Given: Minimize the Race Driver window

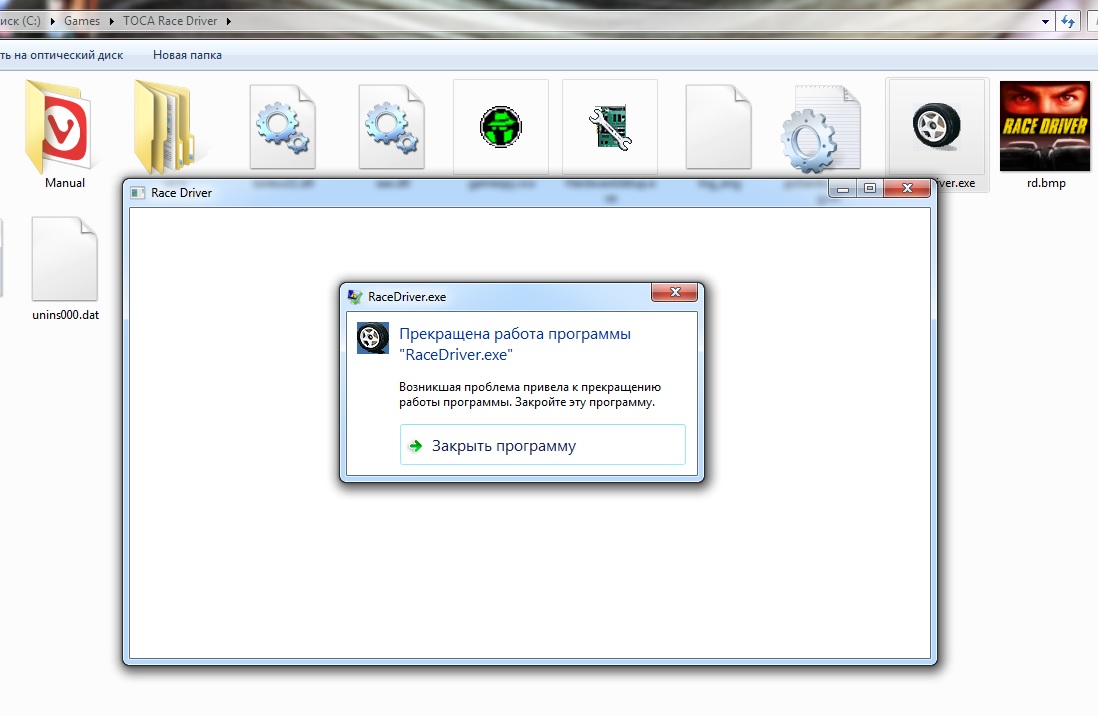Looking at the screenshot, I should [x=842, y=188].
